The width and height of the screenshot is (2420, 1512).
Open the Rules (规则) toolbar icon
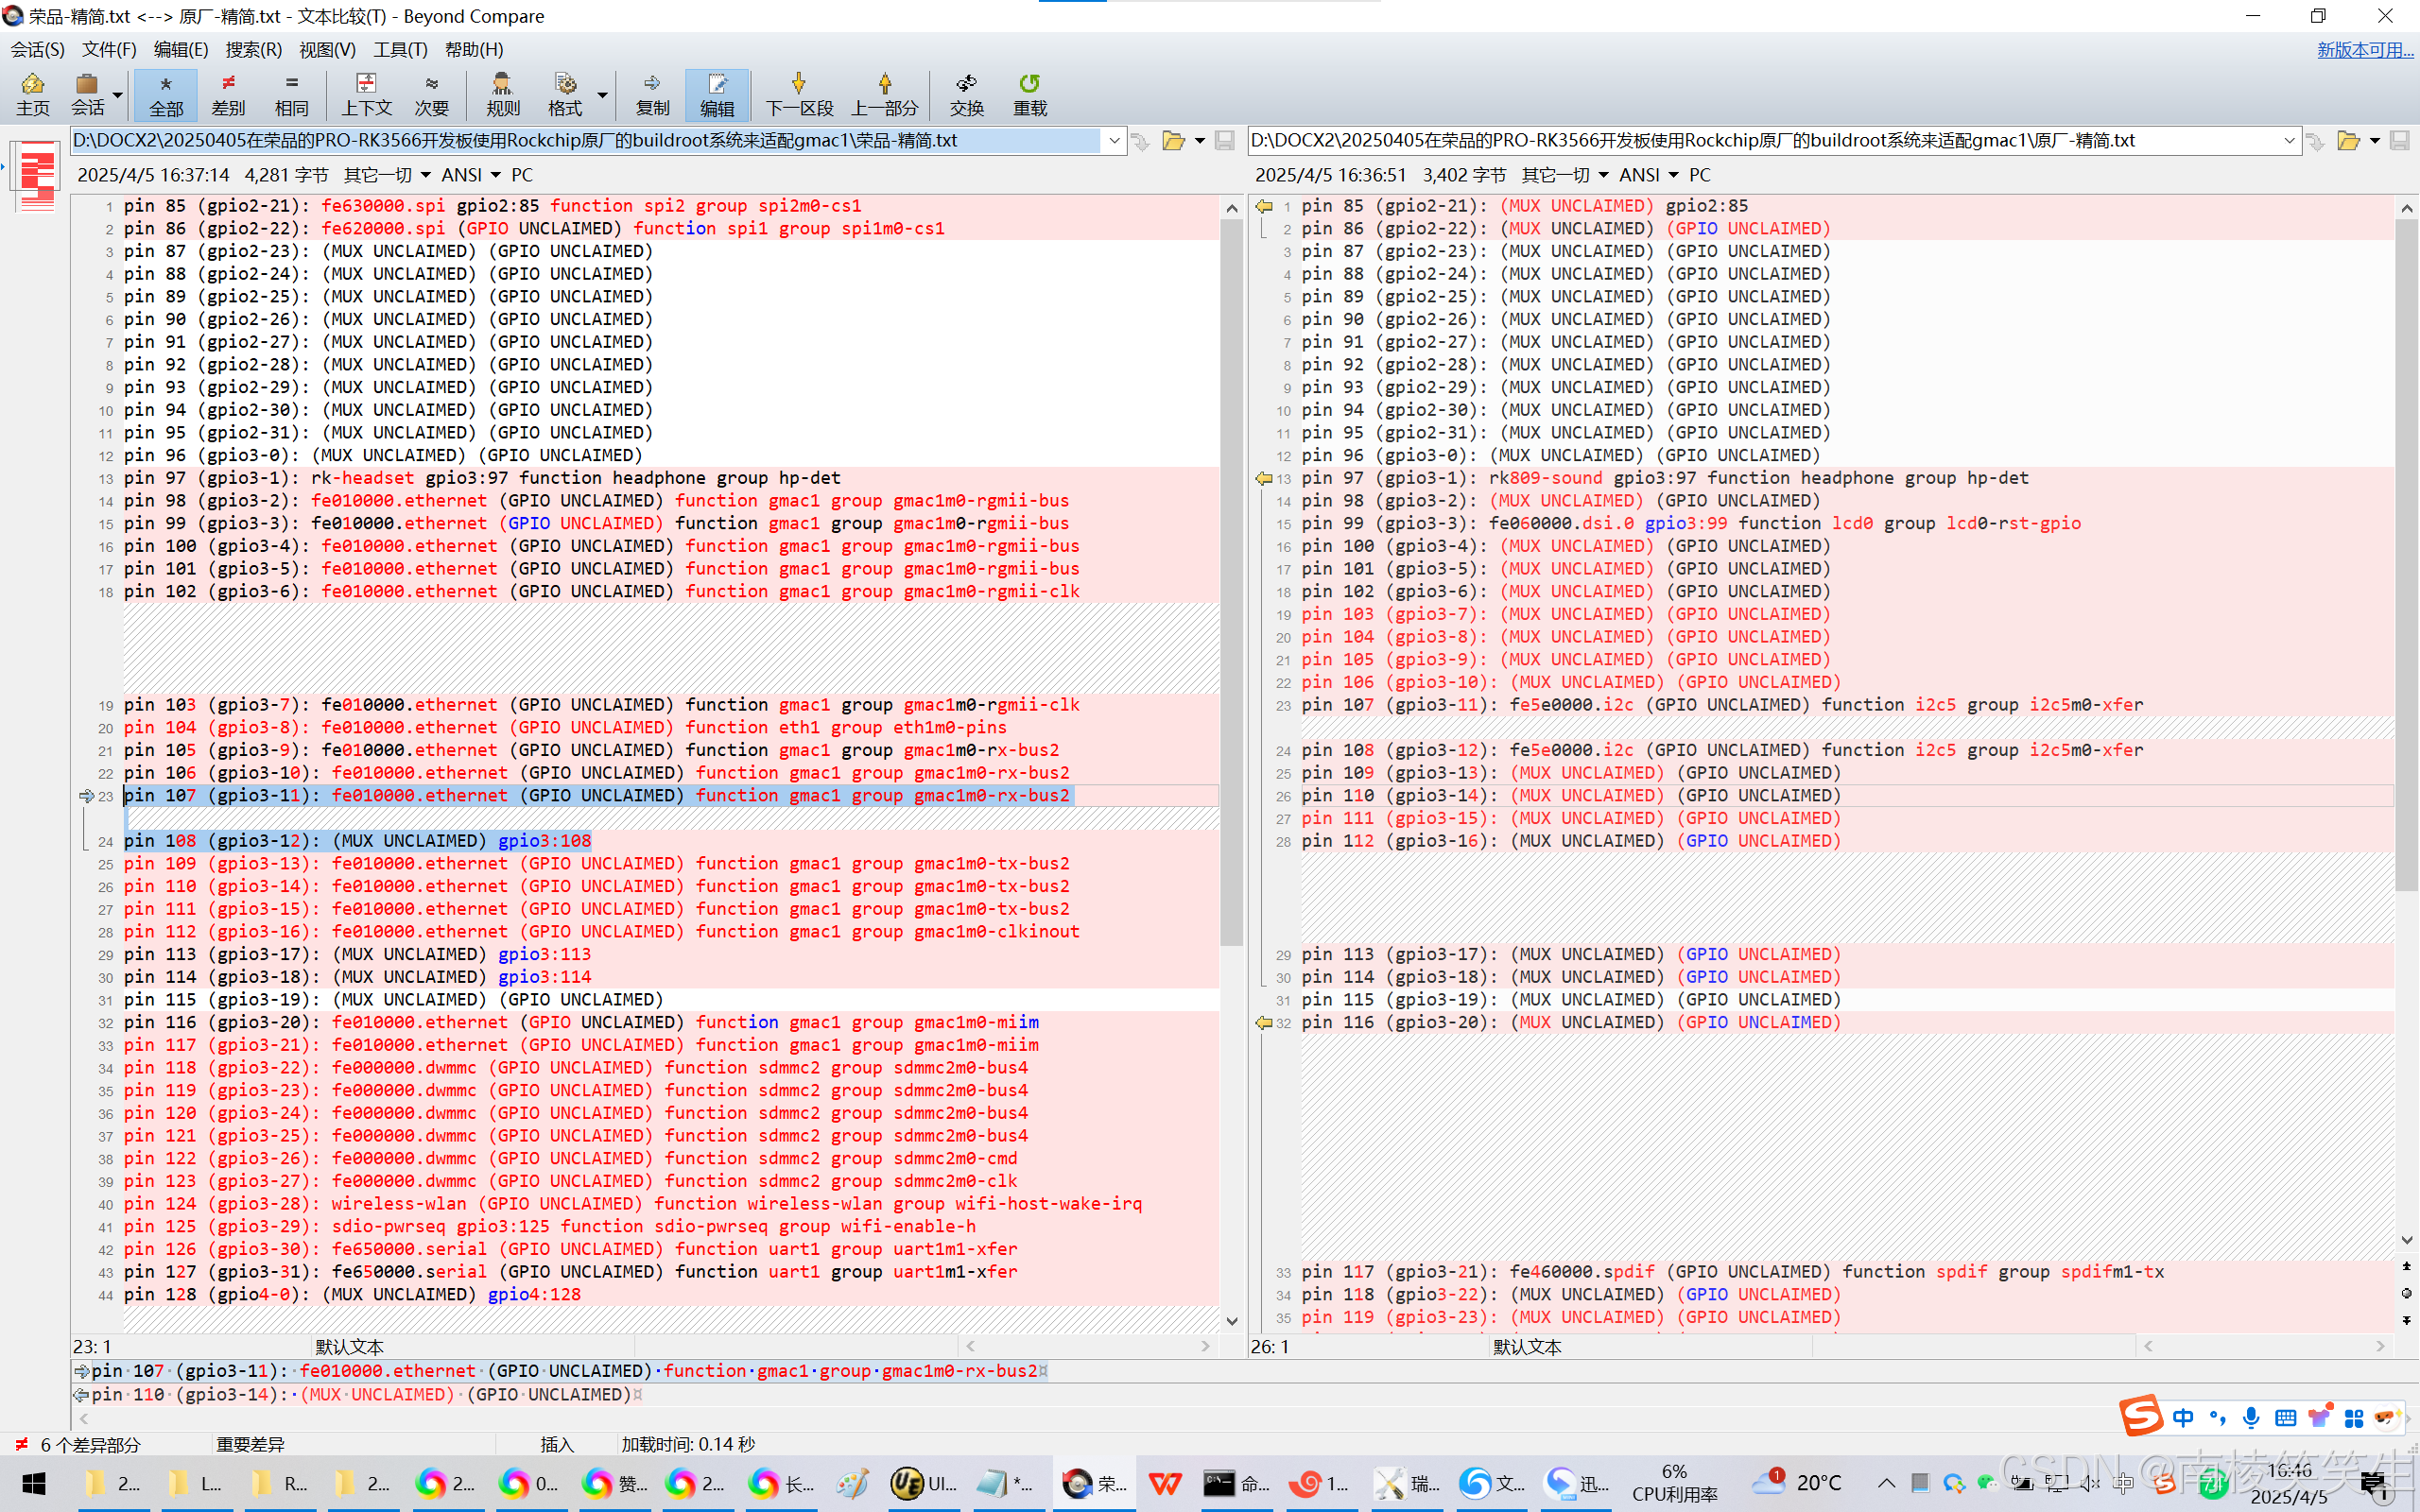coord(502,94)
